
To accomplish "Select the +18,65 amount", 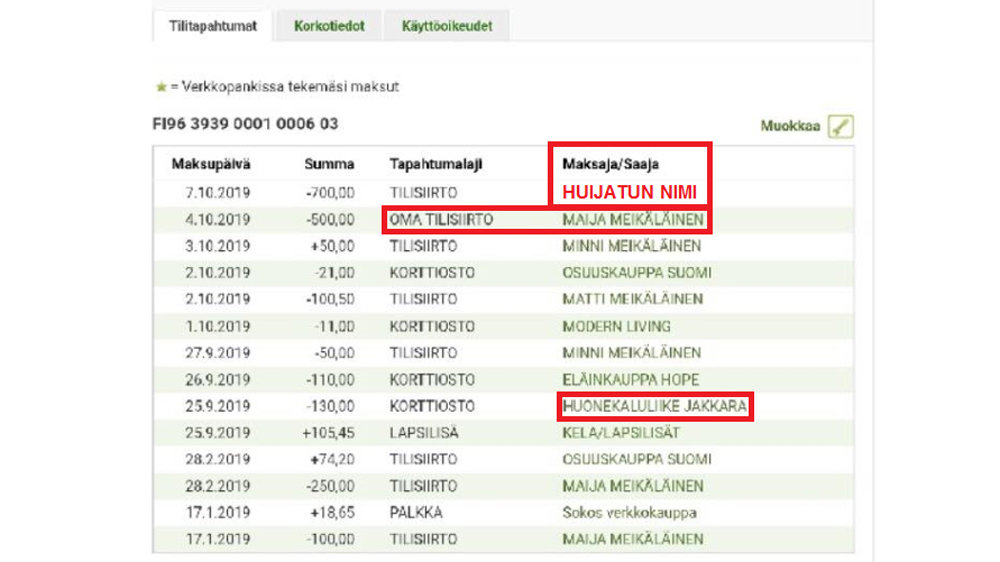I will click(332, 513).
